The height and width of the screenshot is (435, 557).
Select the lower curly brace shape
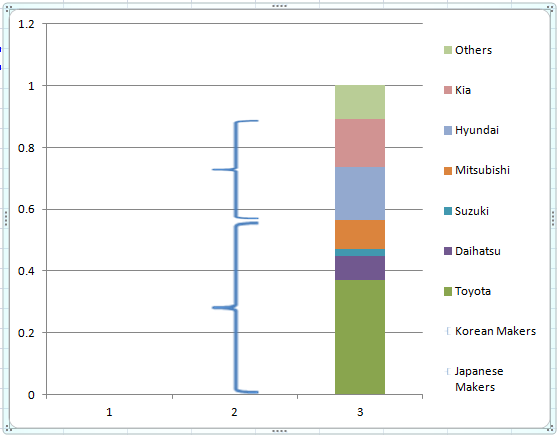(x=235, y=308)
